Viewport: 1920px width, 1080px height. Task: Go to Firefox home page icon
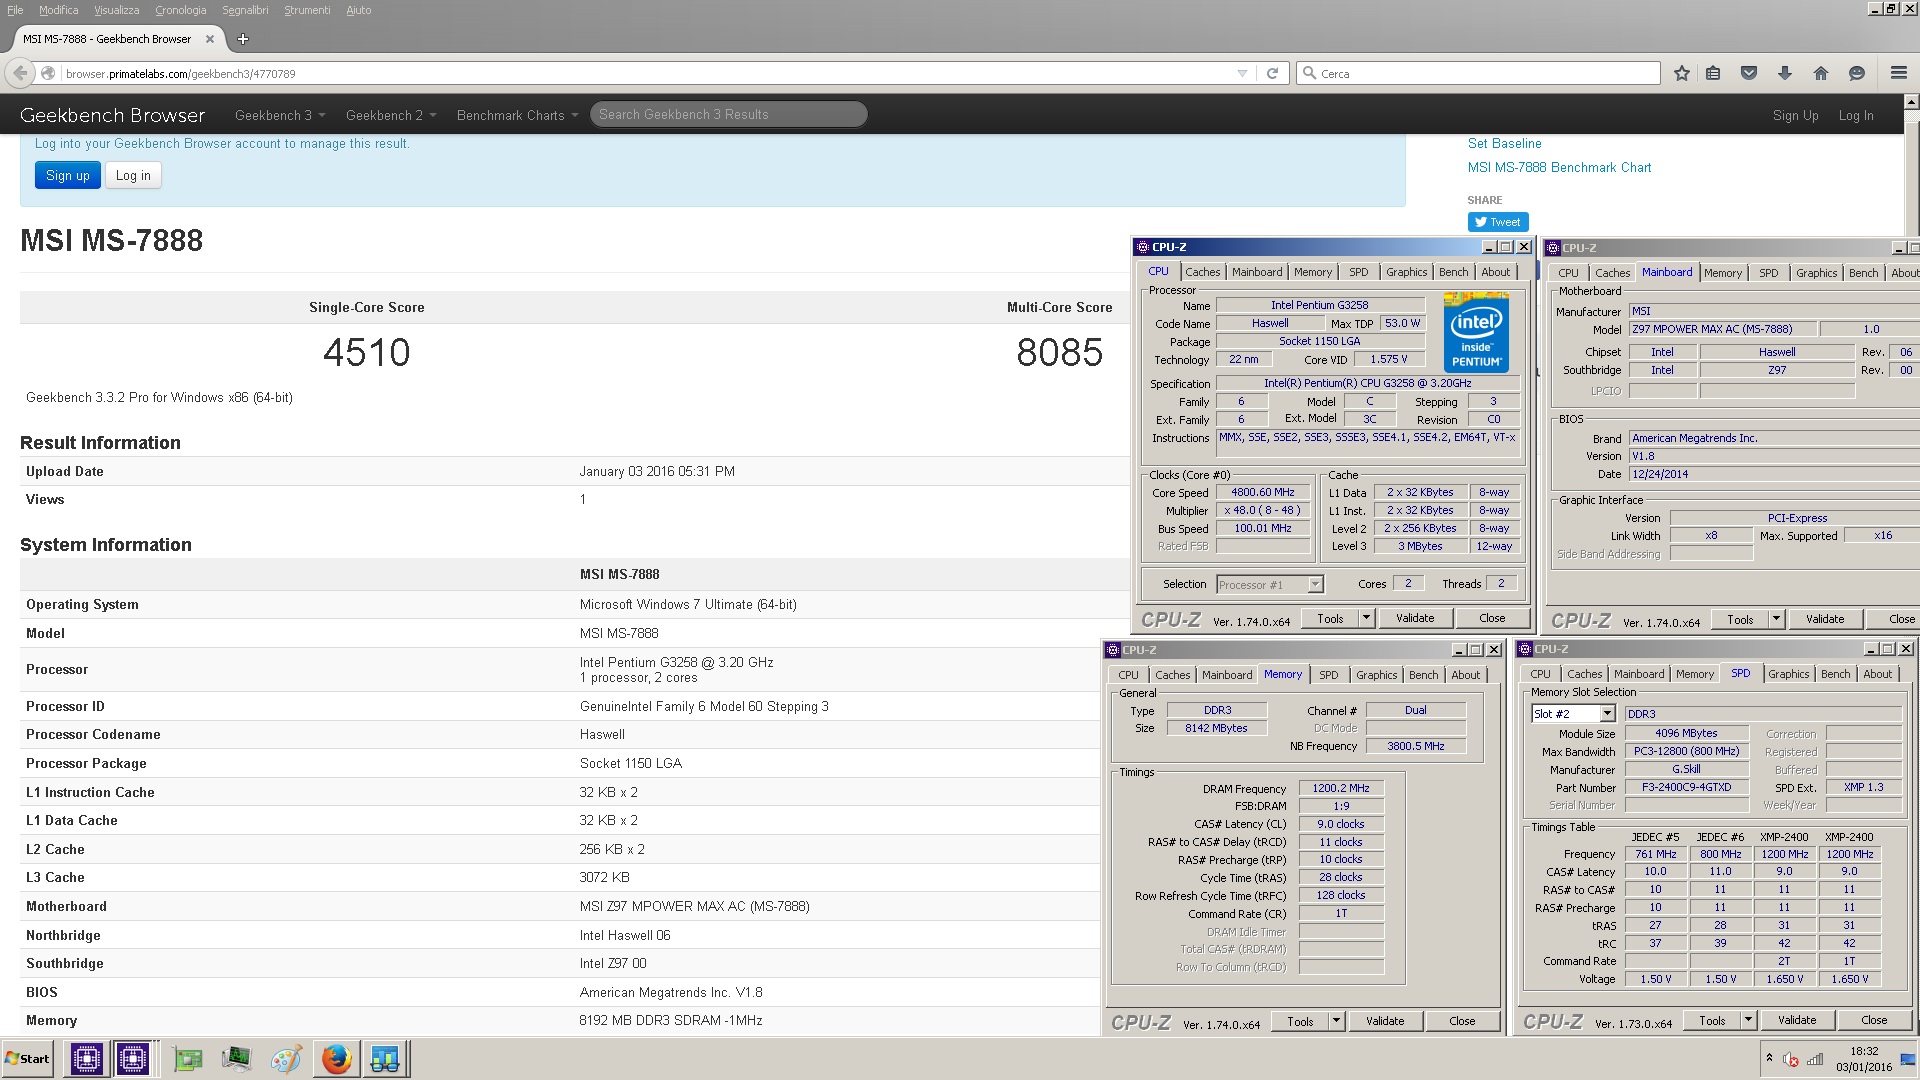point(1821,73)
